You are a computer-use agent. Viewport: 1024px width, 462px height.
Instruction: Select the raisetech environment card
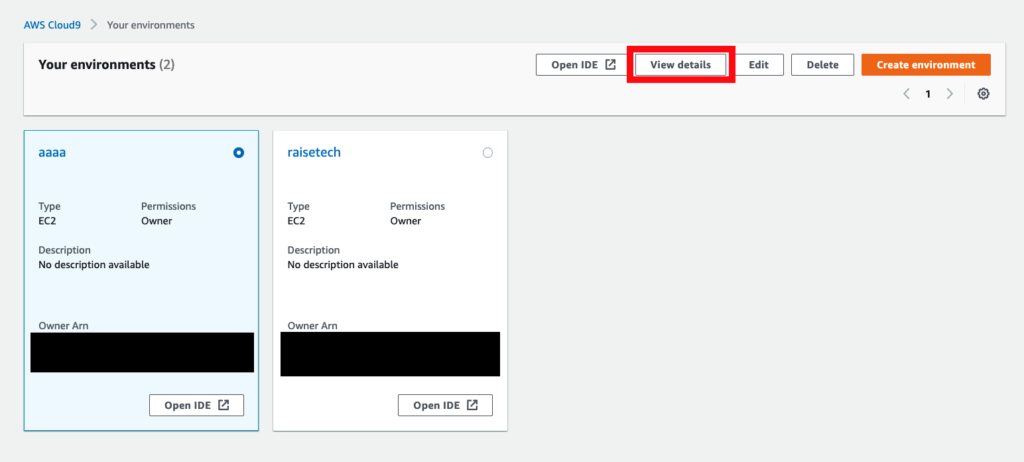(x=390, y=280)
